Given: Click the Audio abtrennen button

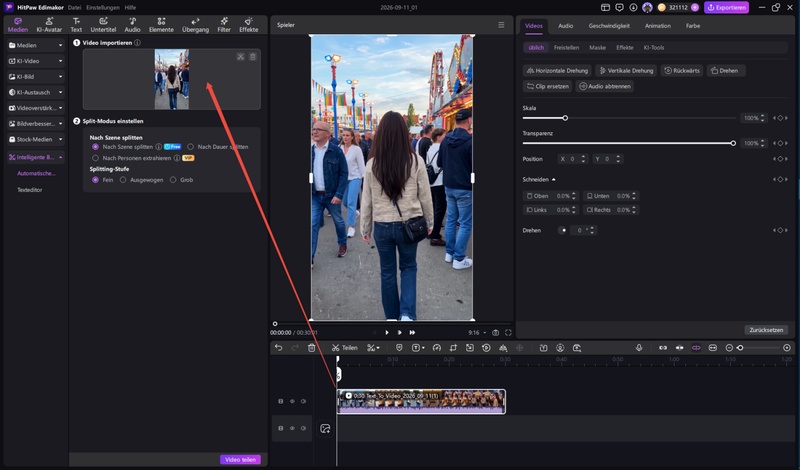Looking at the screenshot, I should pyautogui.click(x=605, y=86).
